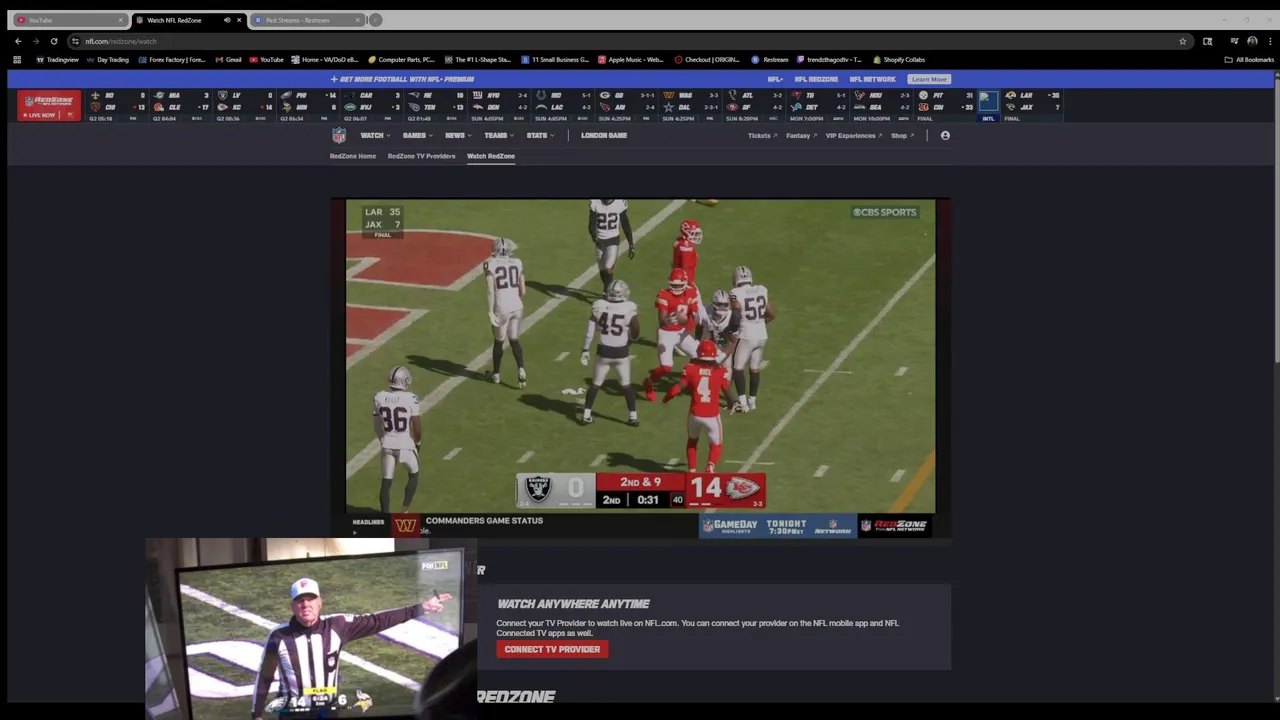Image resolution: width=1280 pixels, height=720 pixels.
Task: Expand the TEAMS dropdown menu
Action: point(498,135)
